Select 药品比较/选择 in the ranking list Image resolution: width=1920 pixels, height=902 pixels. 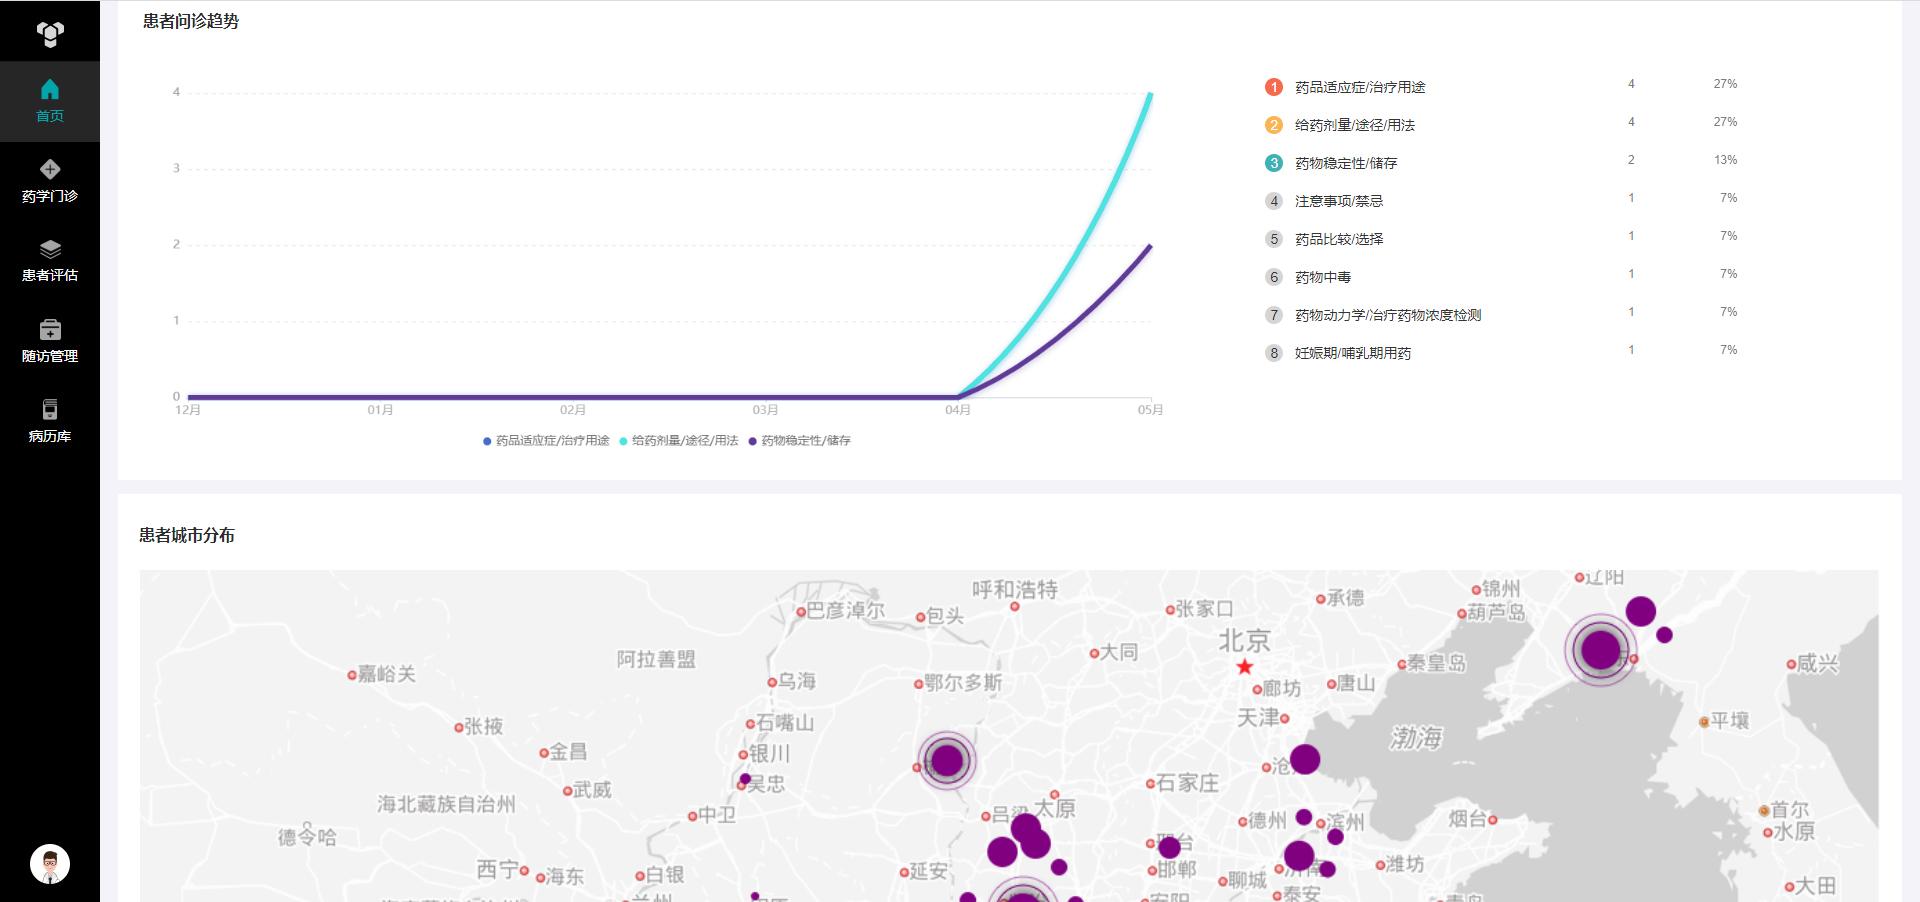point(1338,239)
